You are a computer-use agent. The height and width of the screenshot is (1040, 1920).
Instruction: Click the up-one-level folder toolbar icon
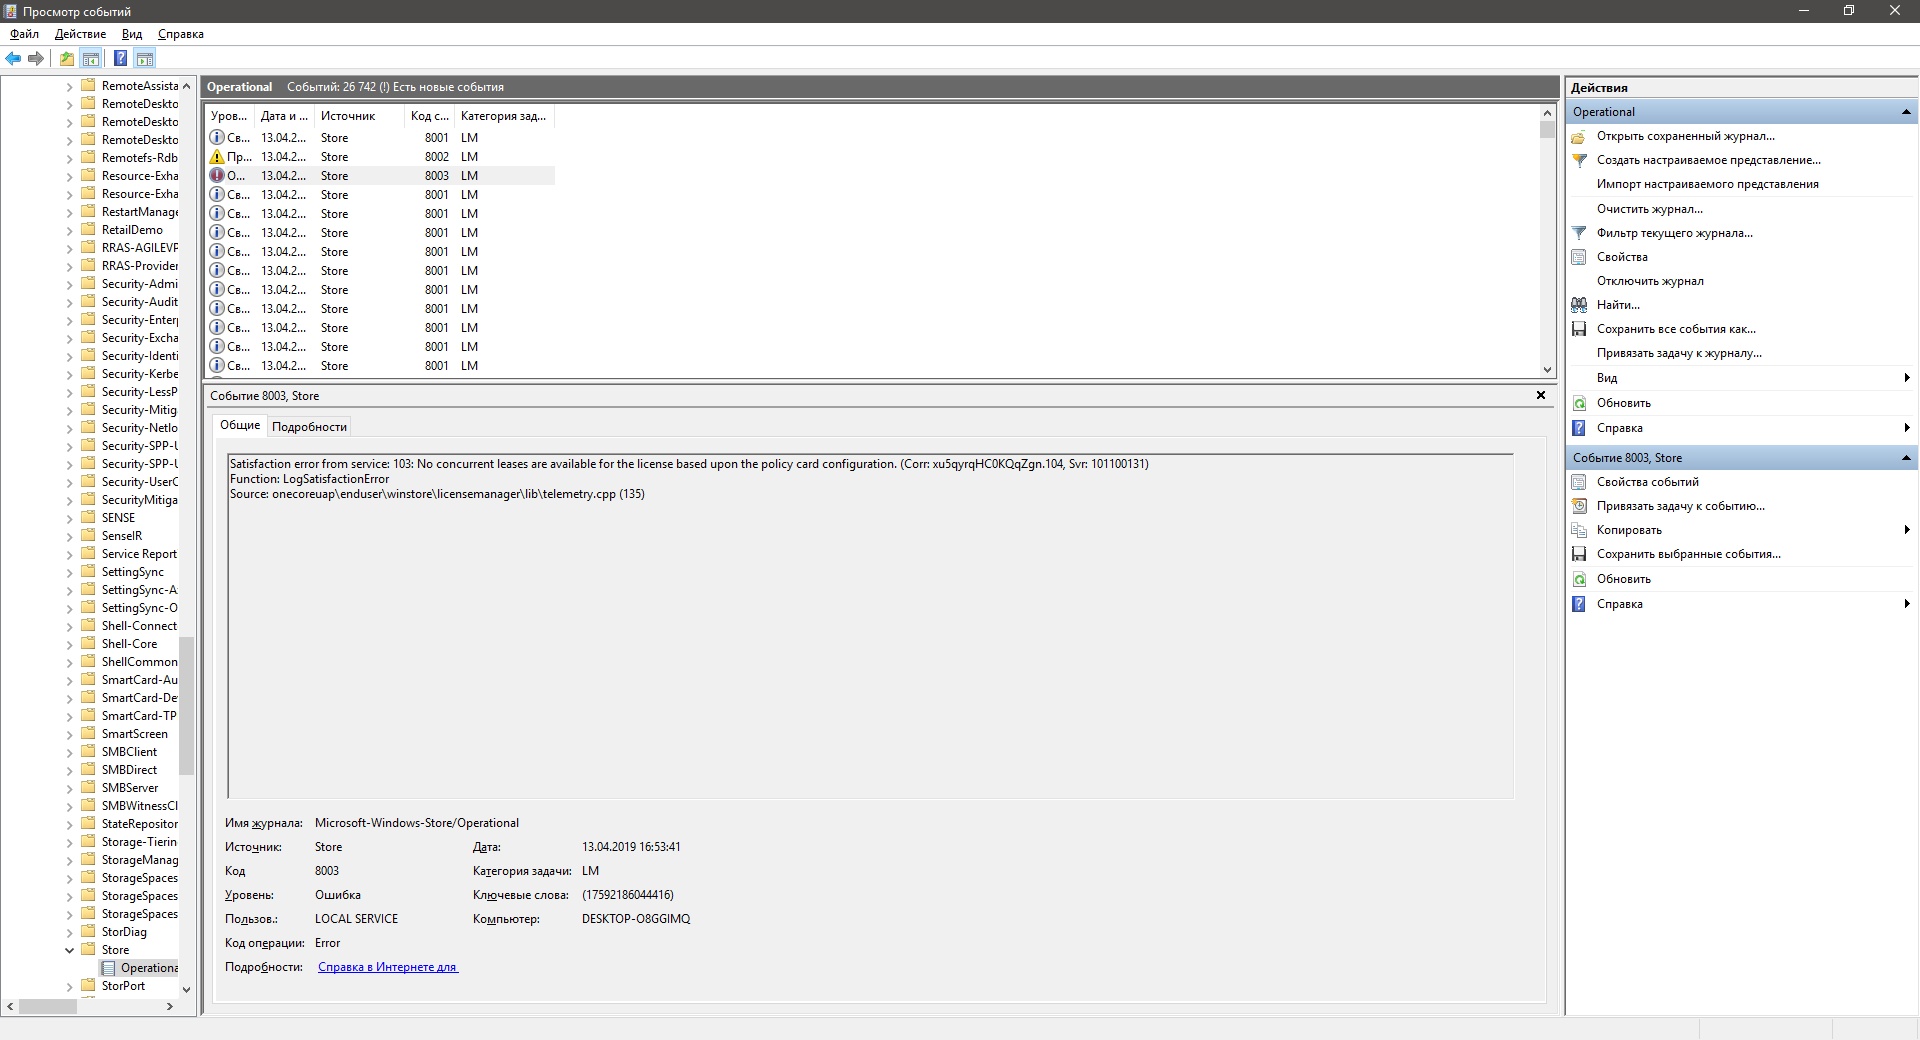(x=66, y=58)
